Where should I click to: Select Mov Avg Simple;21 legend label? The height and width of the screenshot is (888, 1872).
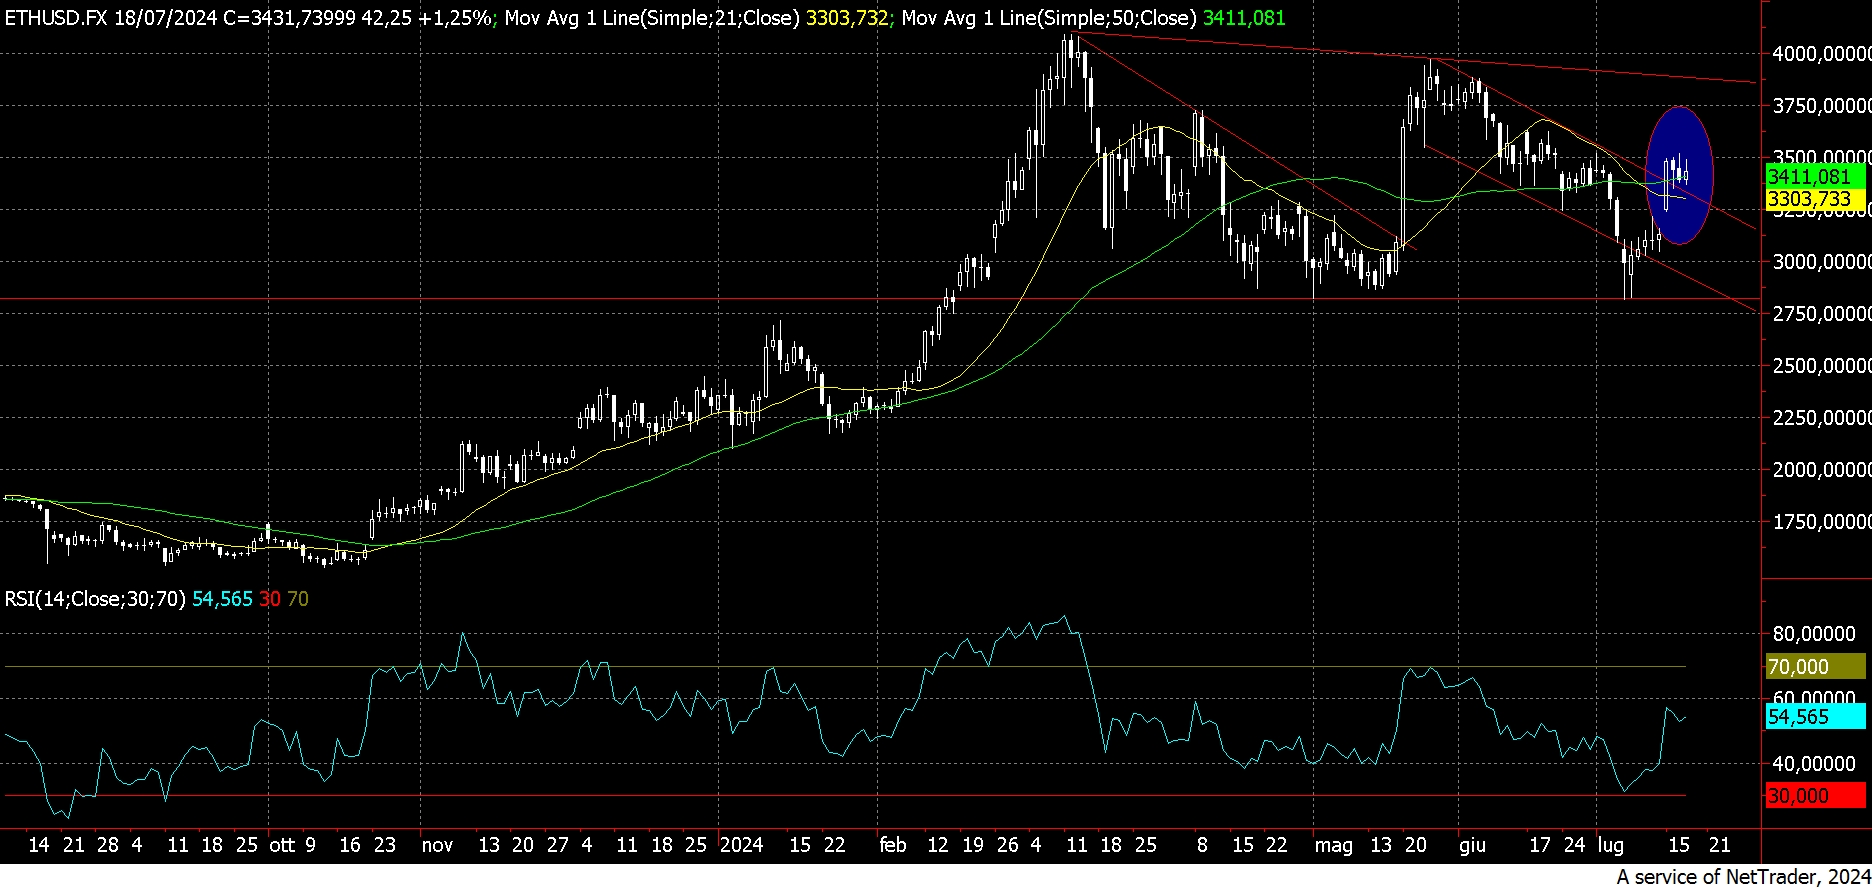(652, 18)
